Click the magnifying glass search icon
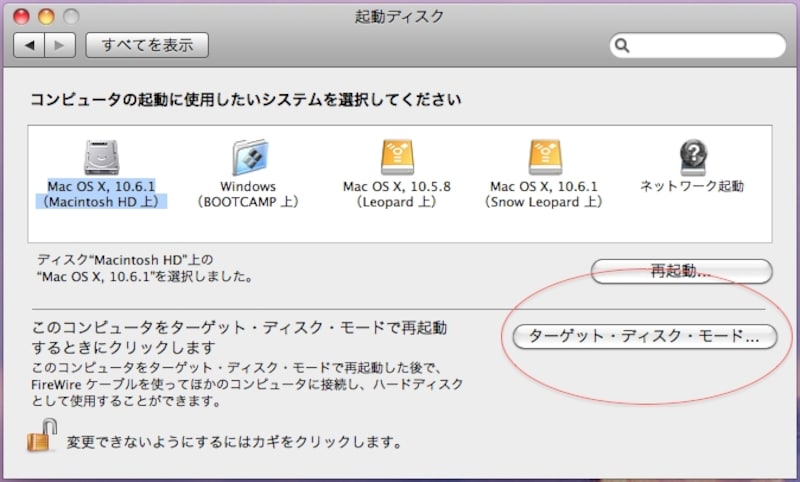This screenshot has height=482, width=800. [622, 45]
